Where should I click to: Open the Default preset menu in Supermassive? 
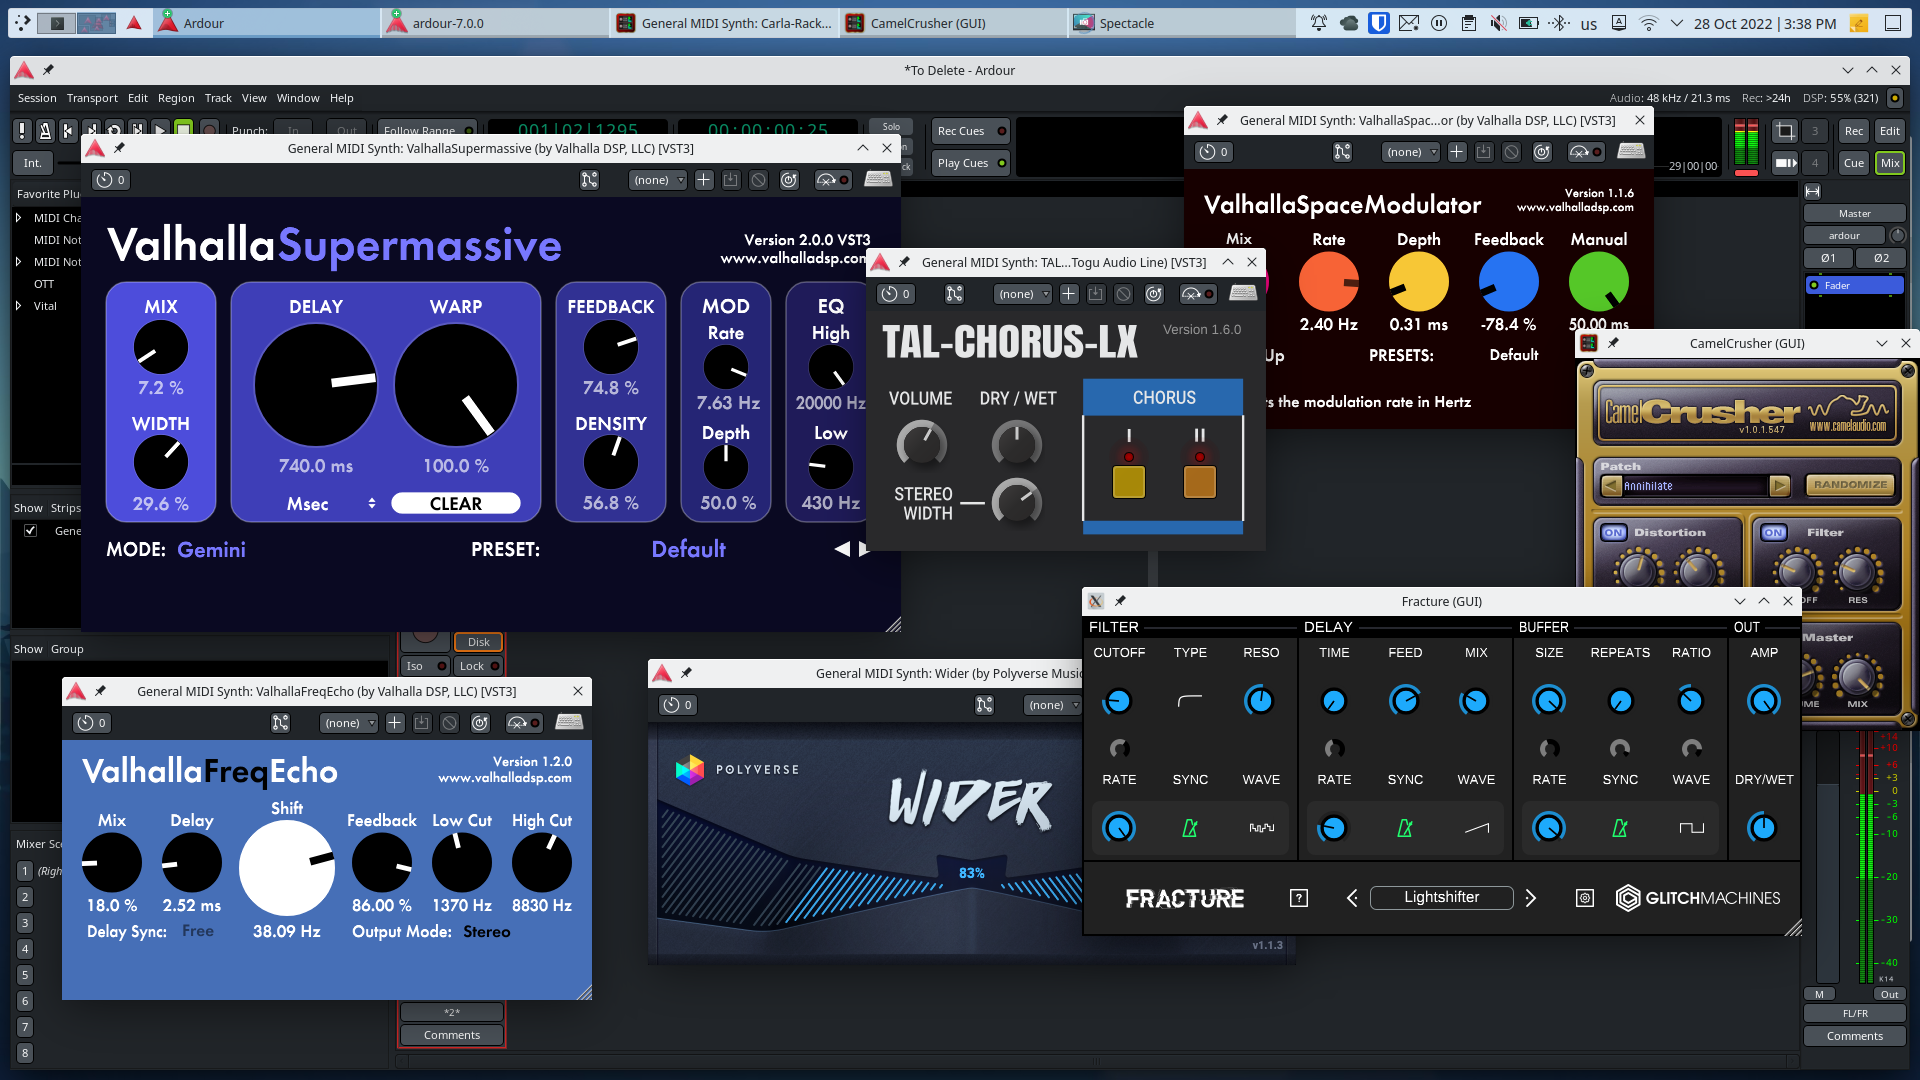[688, 549]
